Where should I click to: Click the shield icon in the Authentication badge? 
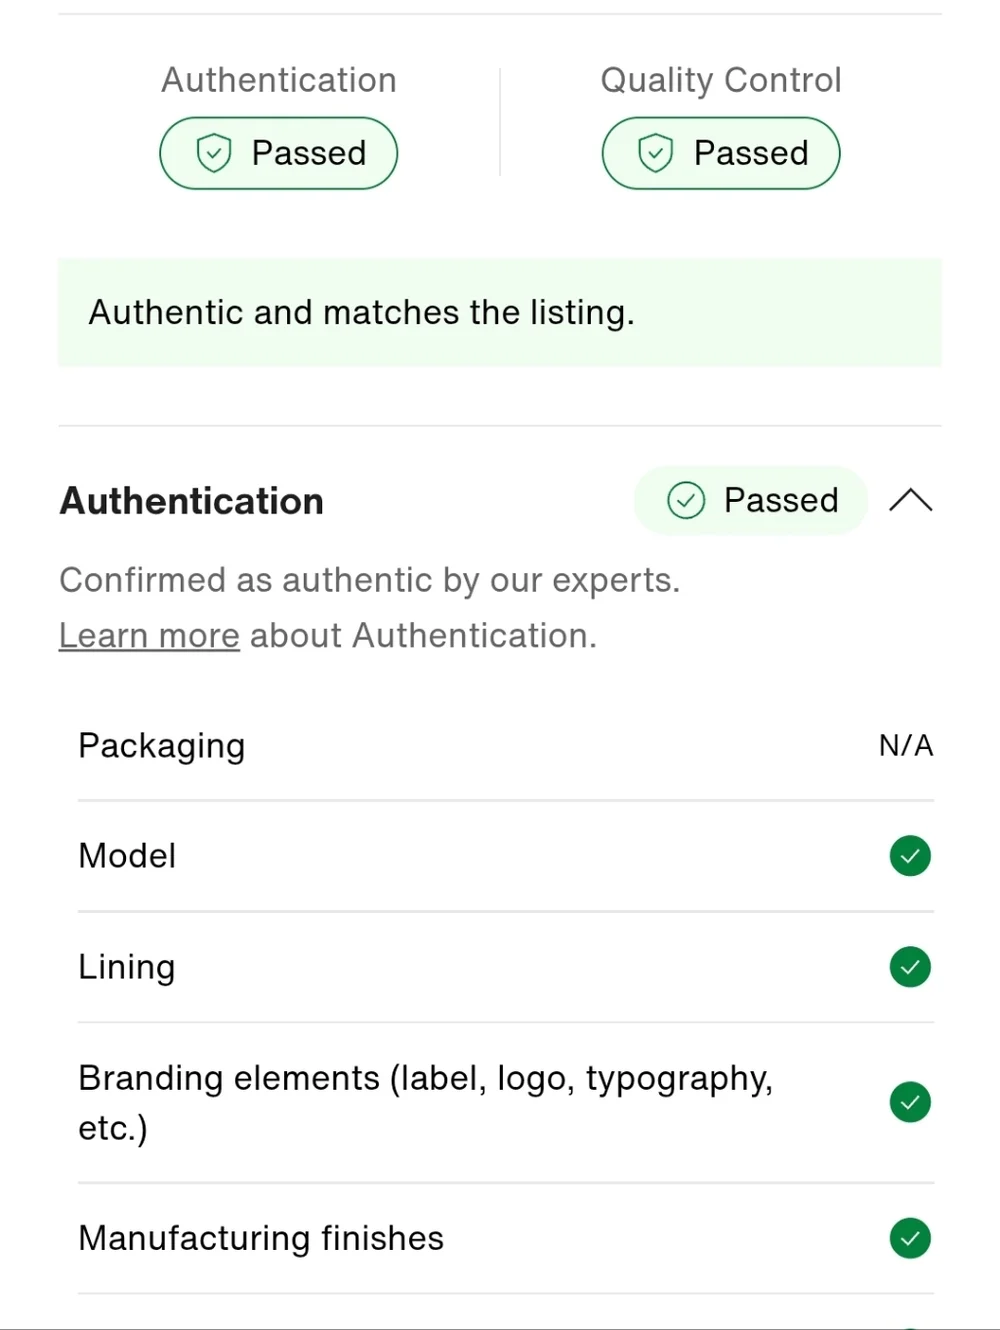214,153
